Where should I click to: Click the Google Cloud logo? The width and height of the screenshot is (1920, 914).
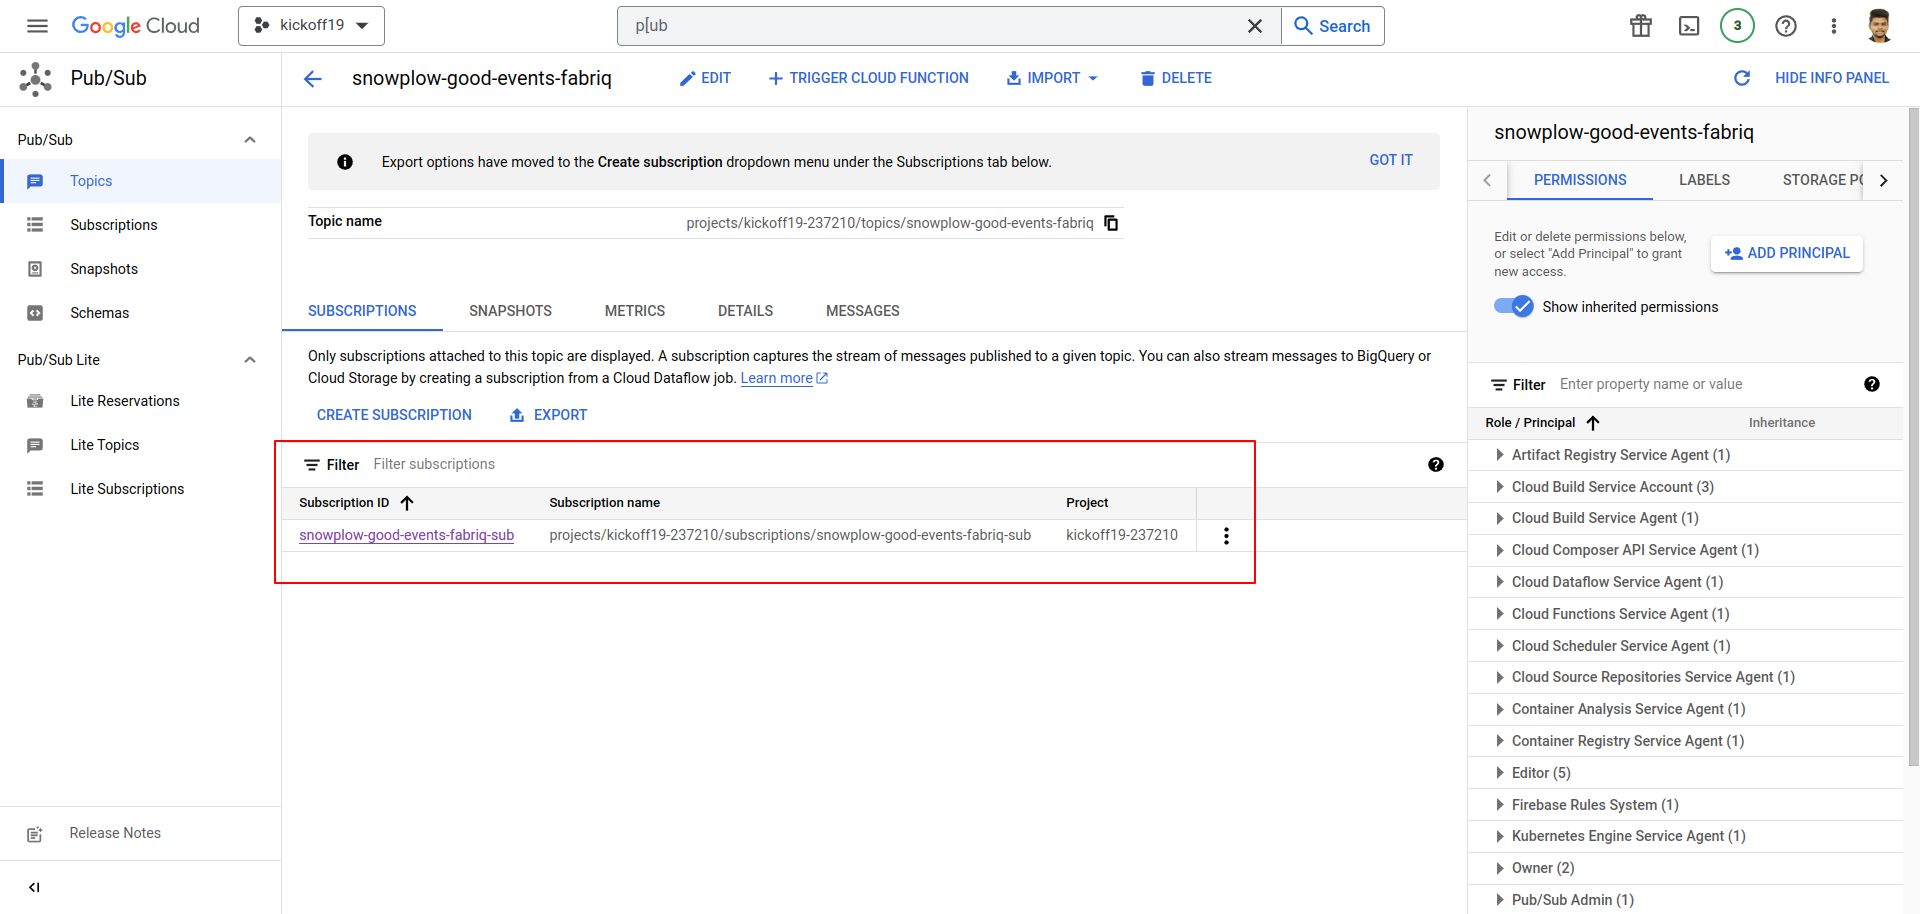point(136,26)
